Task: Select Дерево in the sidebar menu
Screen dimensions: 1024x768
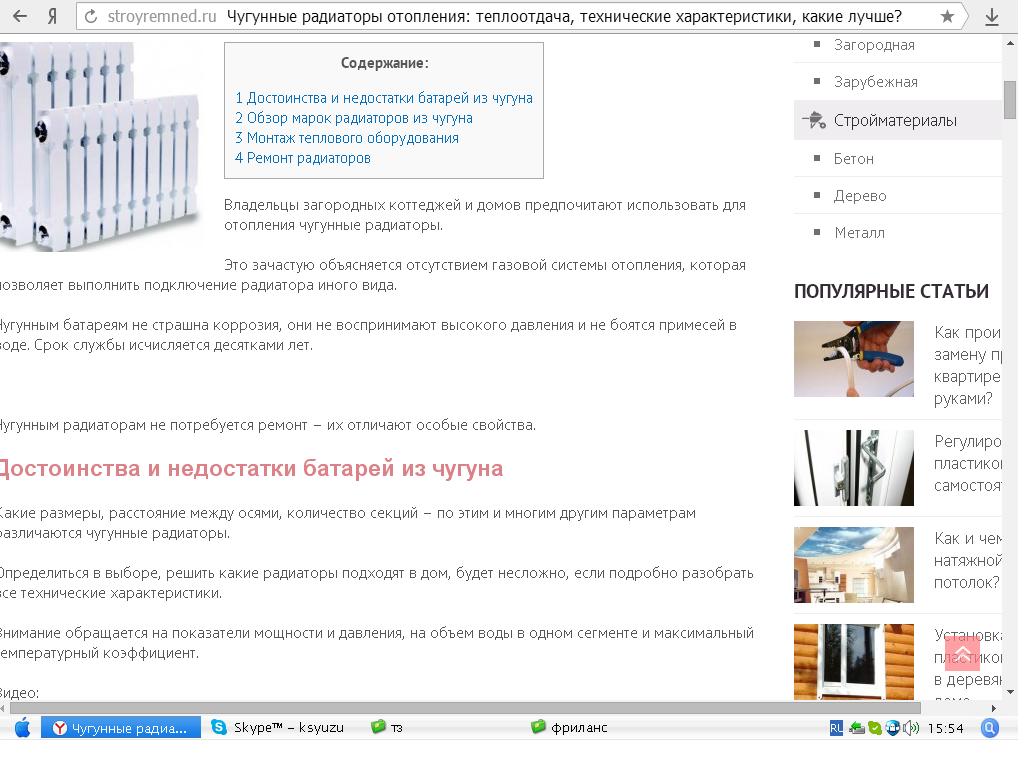Action: pyautogui.click(x=860, y=196)
